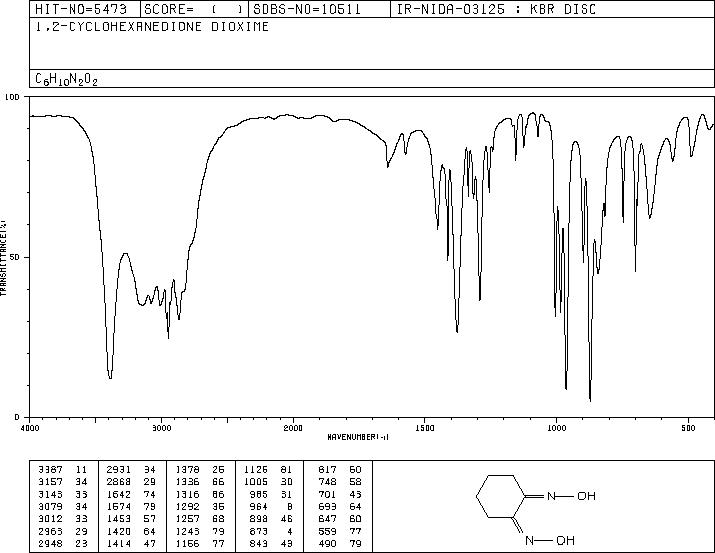Click the chemical structure drawing of the dioxime
Image resolution: width=715 pixels, height=553 pixels.
[x=536, y=509]
